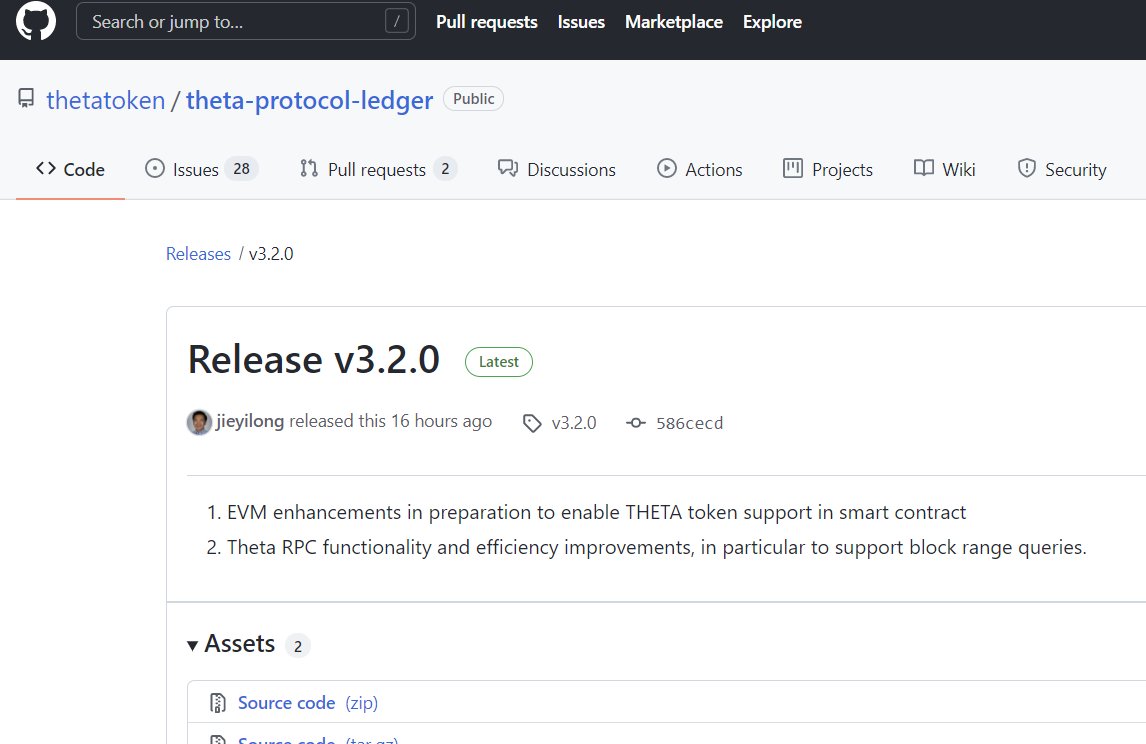Screen dimensions: 1146x744
Task: Open the jieyilong profile link
Action: click(x=250, y=421)
